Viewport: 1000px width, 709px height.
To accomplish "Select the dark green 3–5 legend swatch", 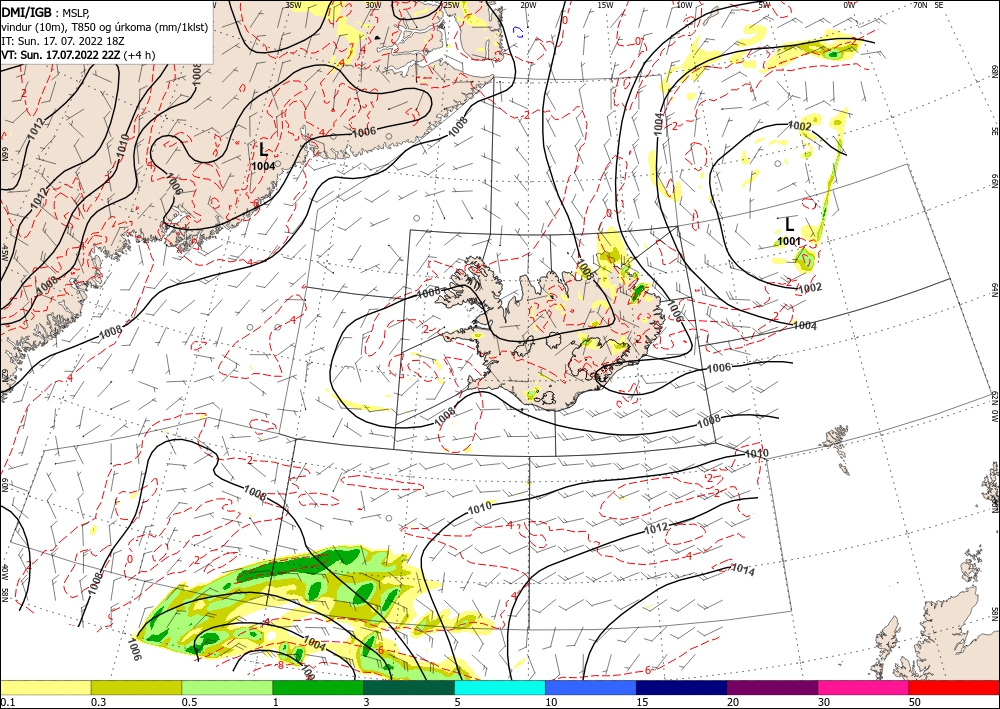I will (x=409, y=687).
